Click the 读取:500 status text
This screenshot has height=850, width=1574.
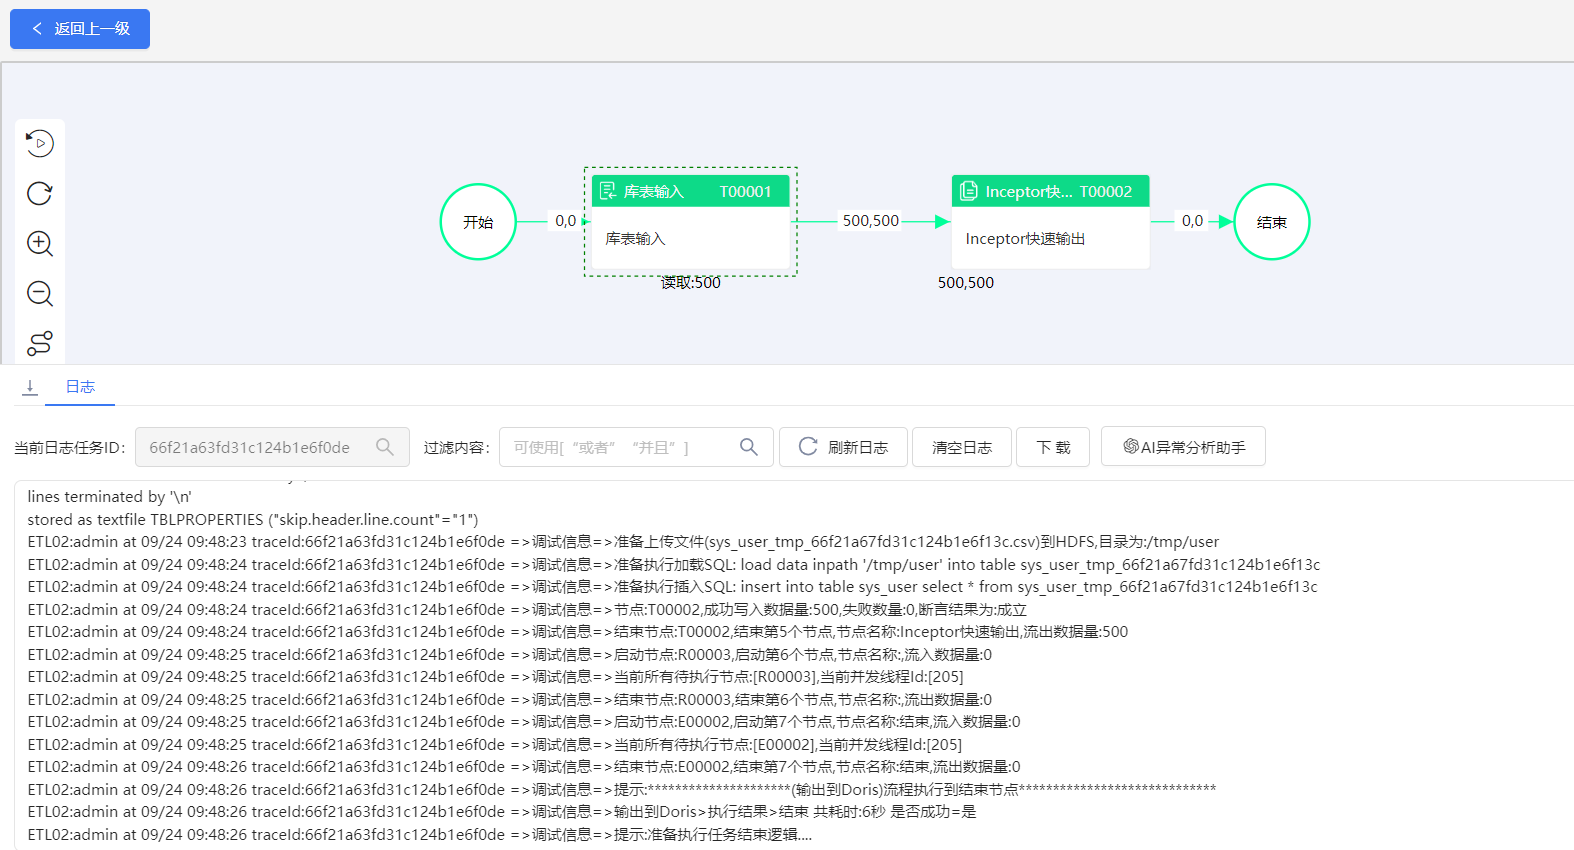(690, 283)
